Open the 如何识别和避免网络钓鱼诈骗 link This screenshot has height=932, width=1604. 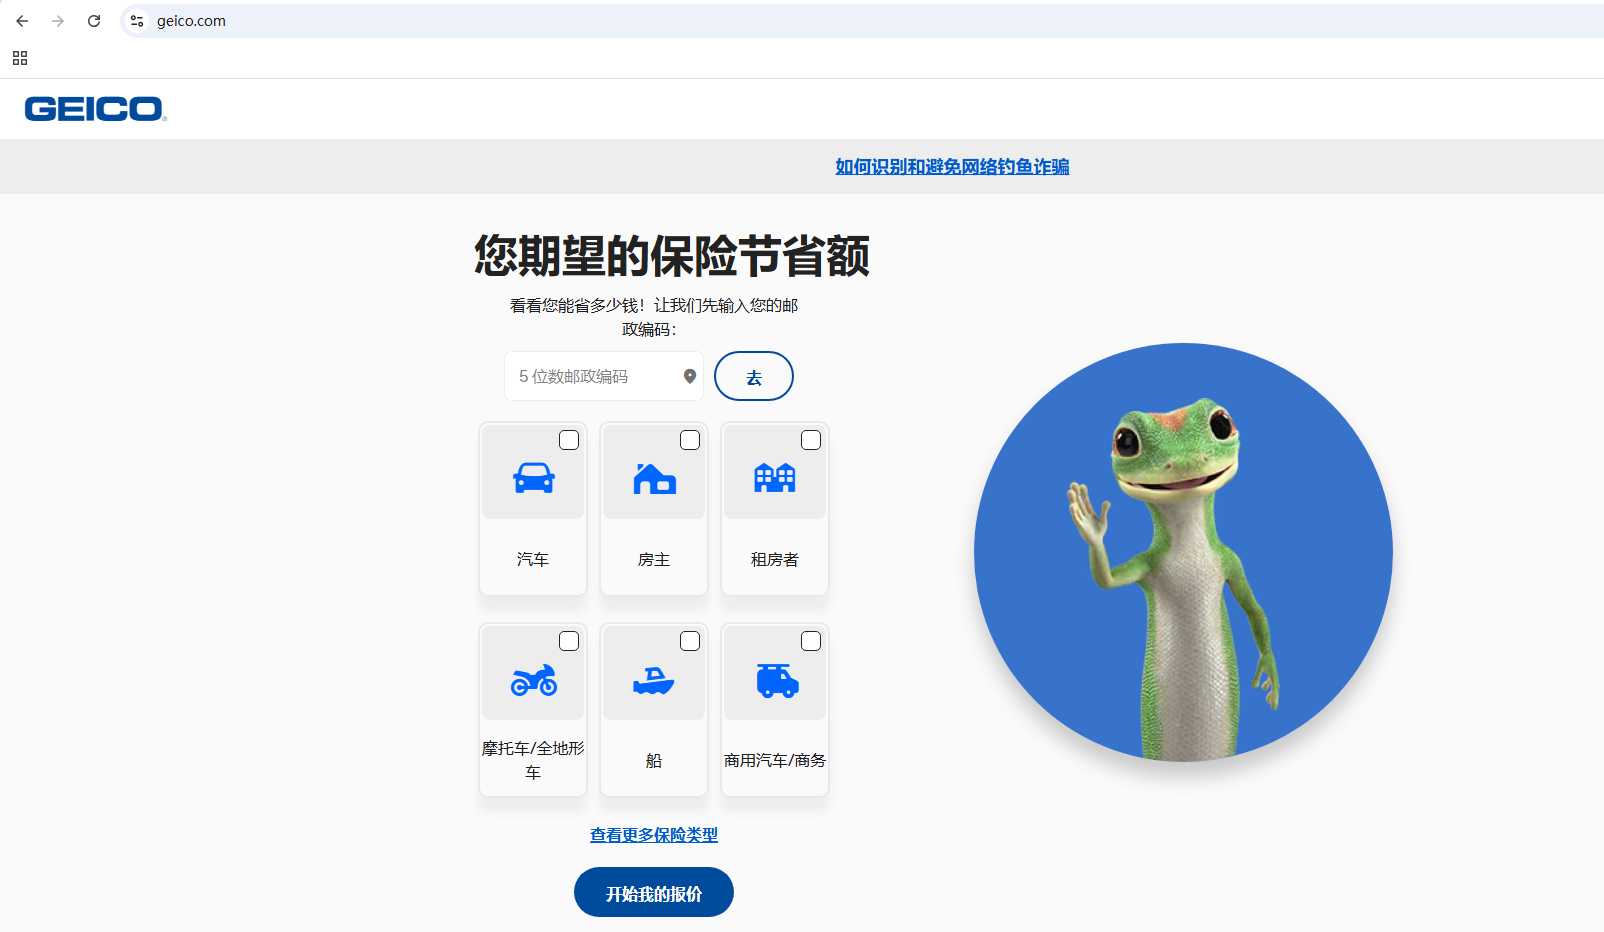point(952,167)
